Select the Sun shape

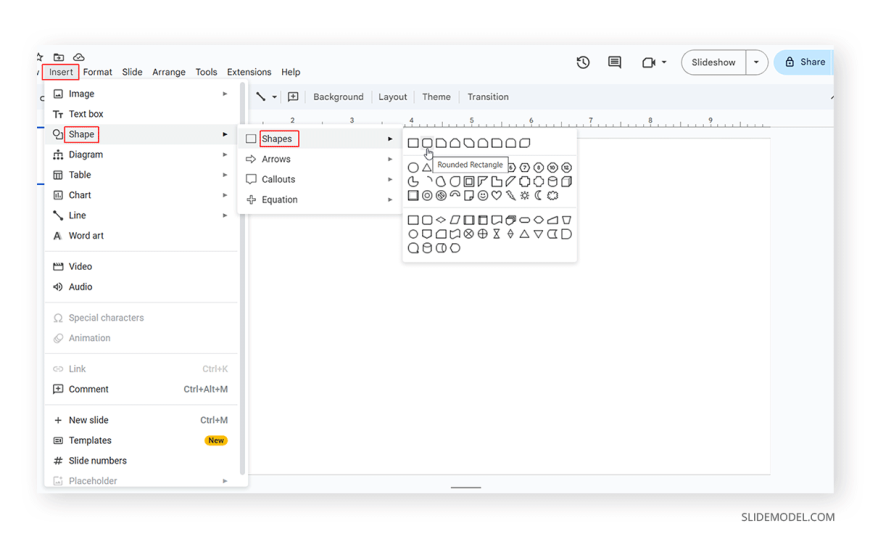tap(524, 195)
